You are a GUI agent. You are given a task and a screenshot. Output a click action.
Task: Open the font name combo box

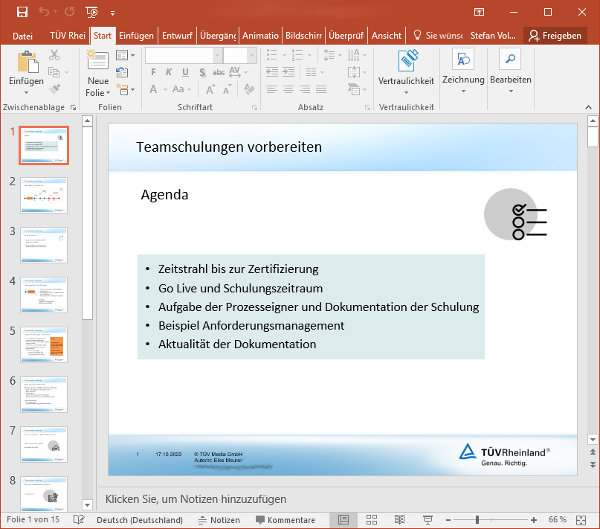coord(183,56)
